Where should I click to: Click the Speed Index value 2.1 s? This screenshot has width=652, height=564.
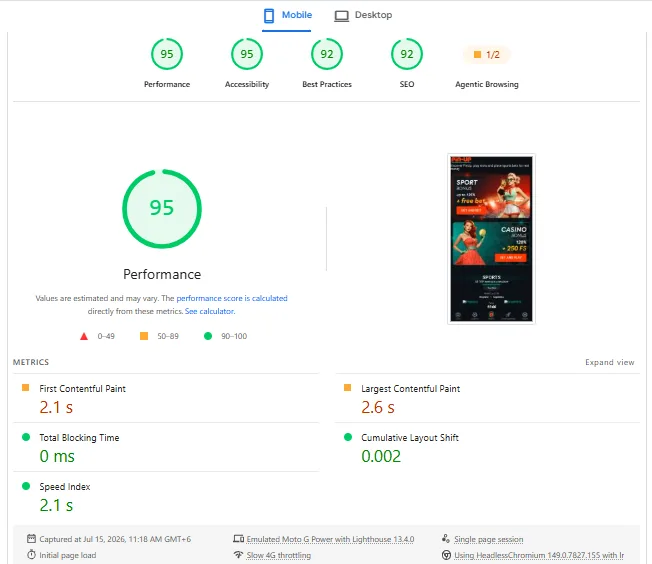coord(56,505)
